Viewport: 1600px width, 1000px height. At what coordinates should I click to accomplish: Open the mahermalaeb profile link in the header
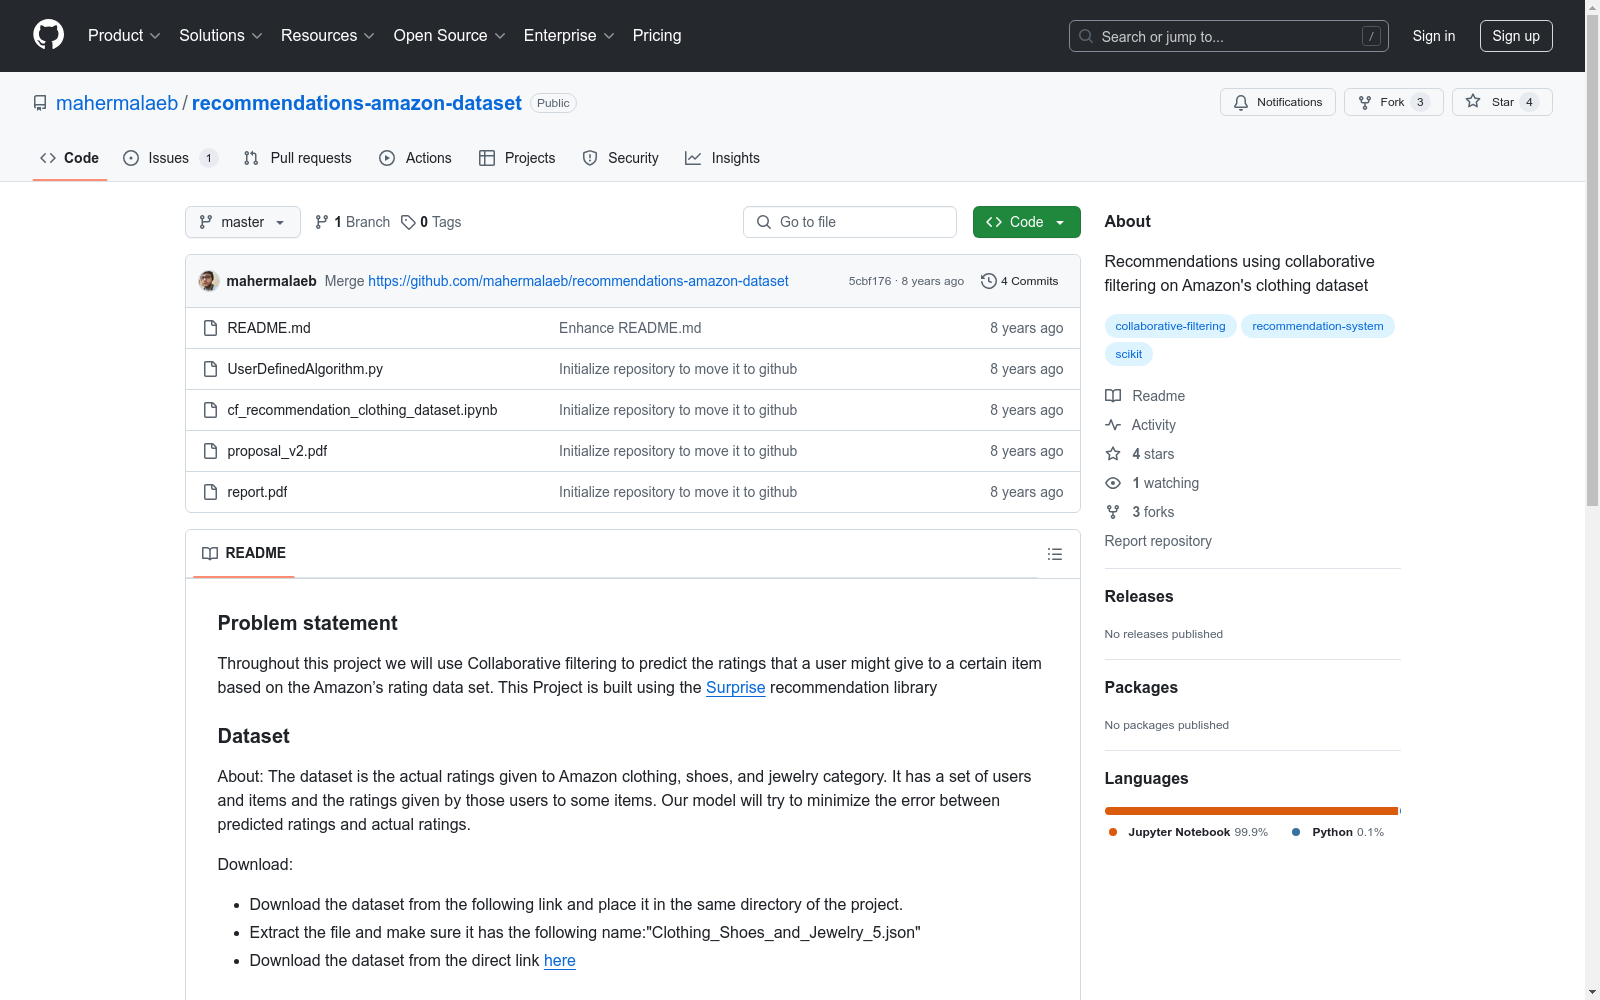[117, 103]
